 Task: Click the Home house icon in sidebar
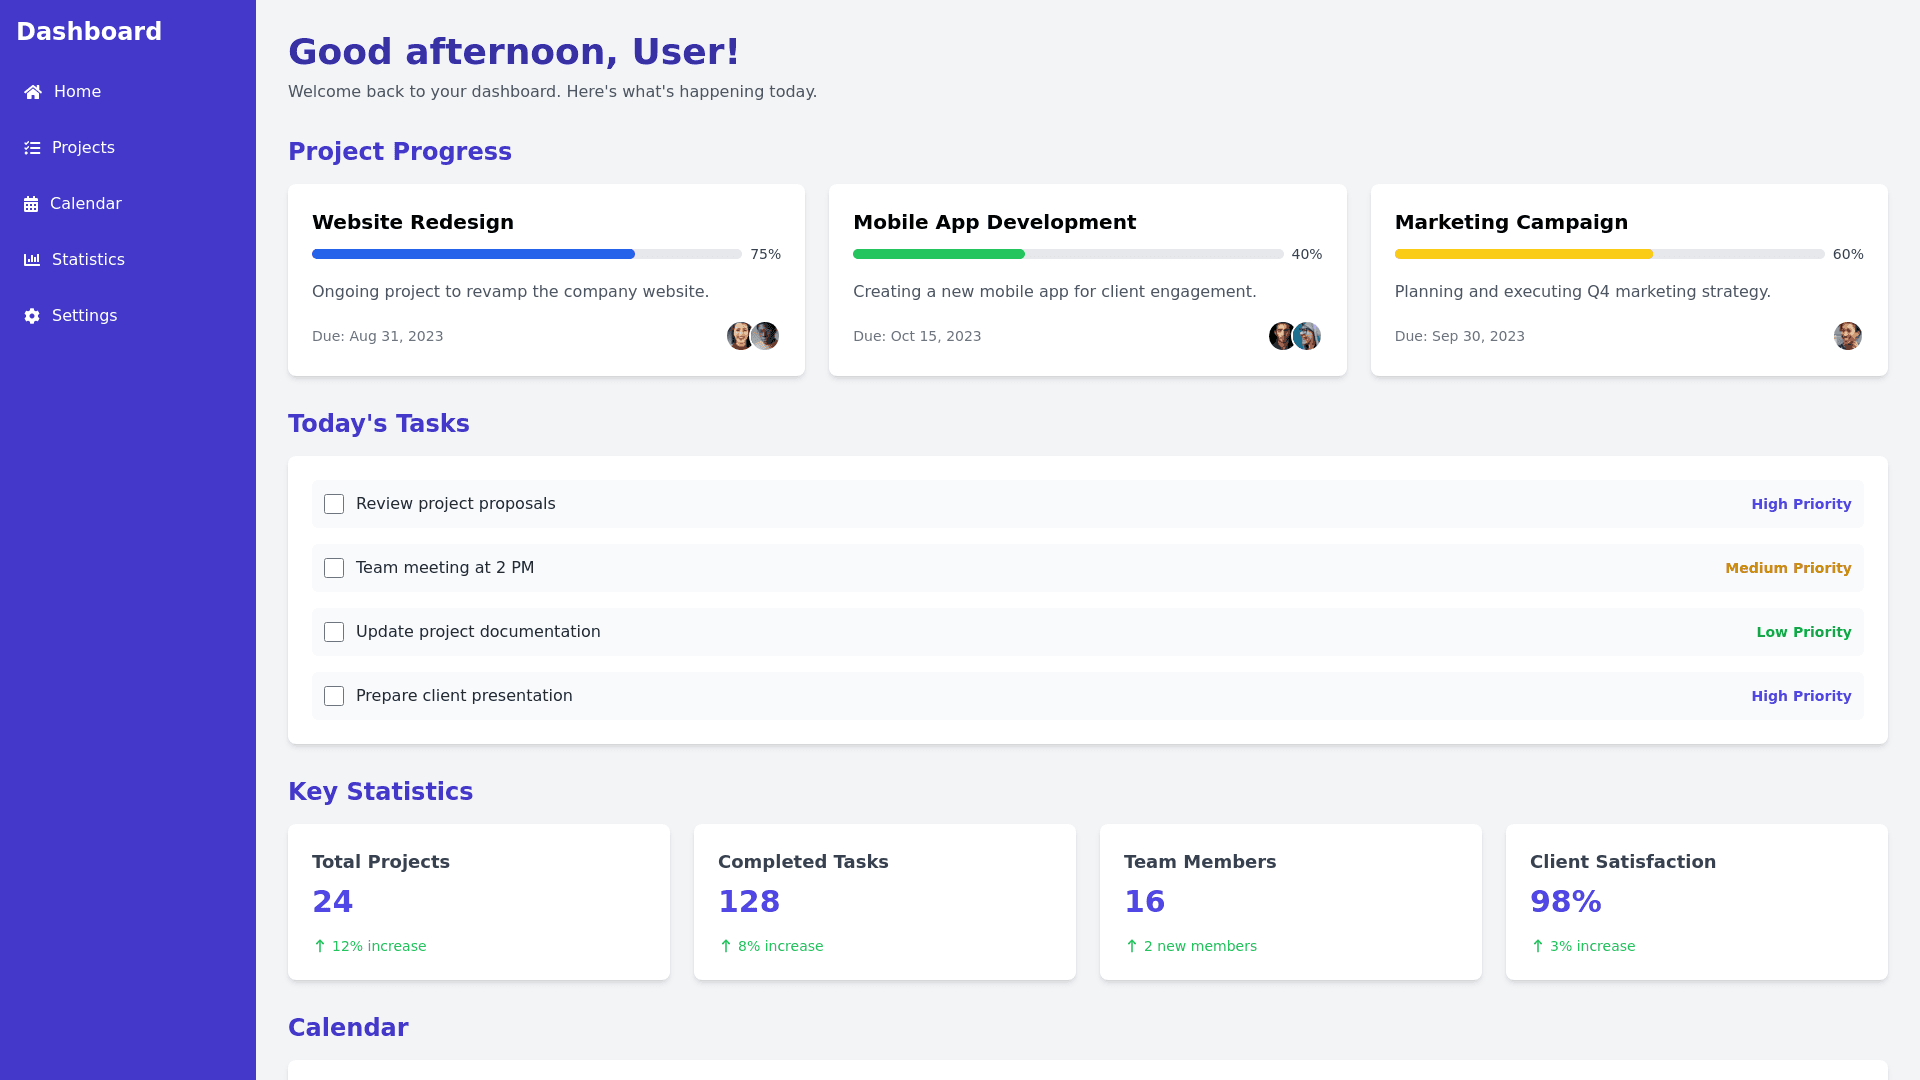[x=33, y=92]
